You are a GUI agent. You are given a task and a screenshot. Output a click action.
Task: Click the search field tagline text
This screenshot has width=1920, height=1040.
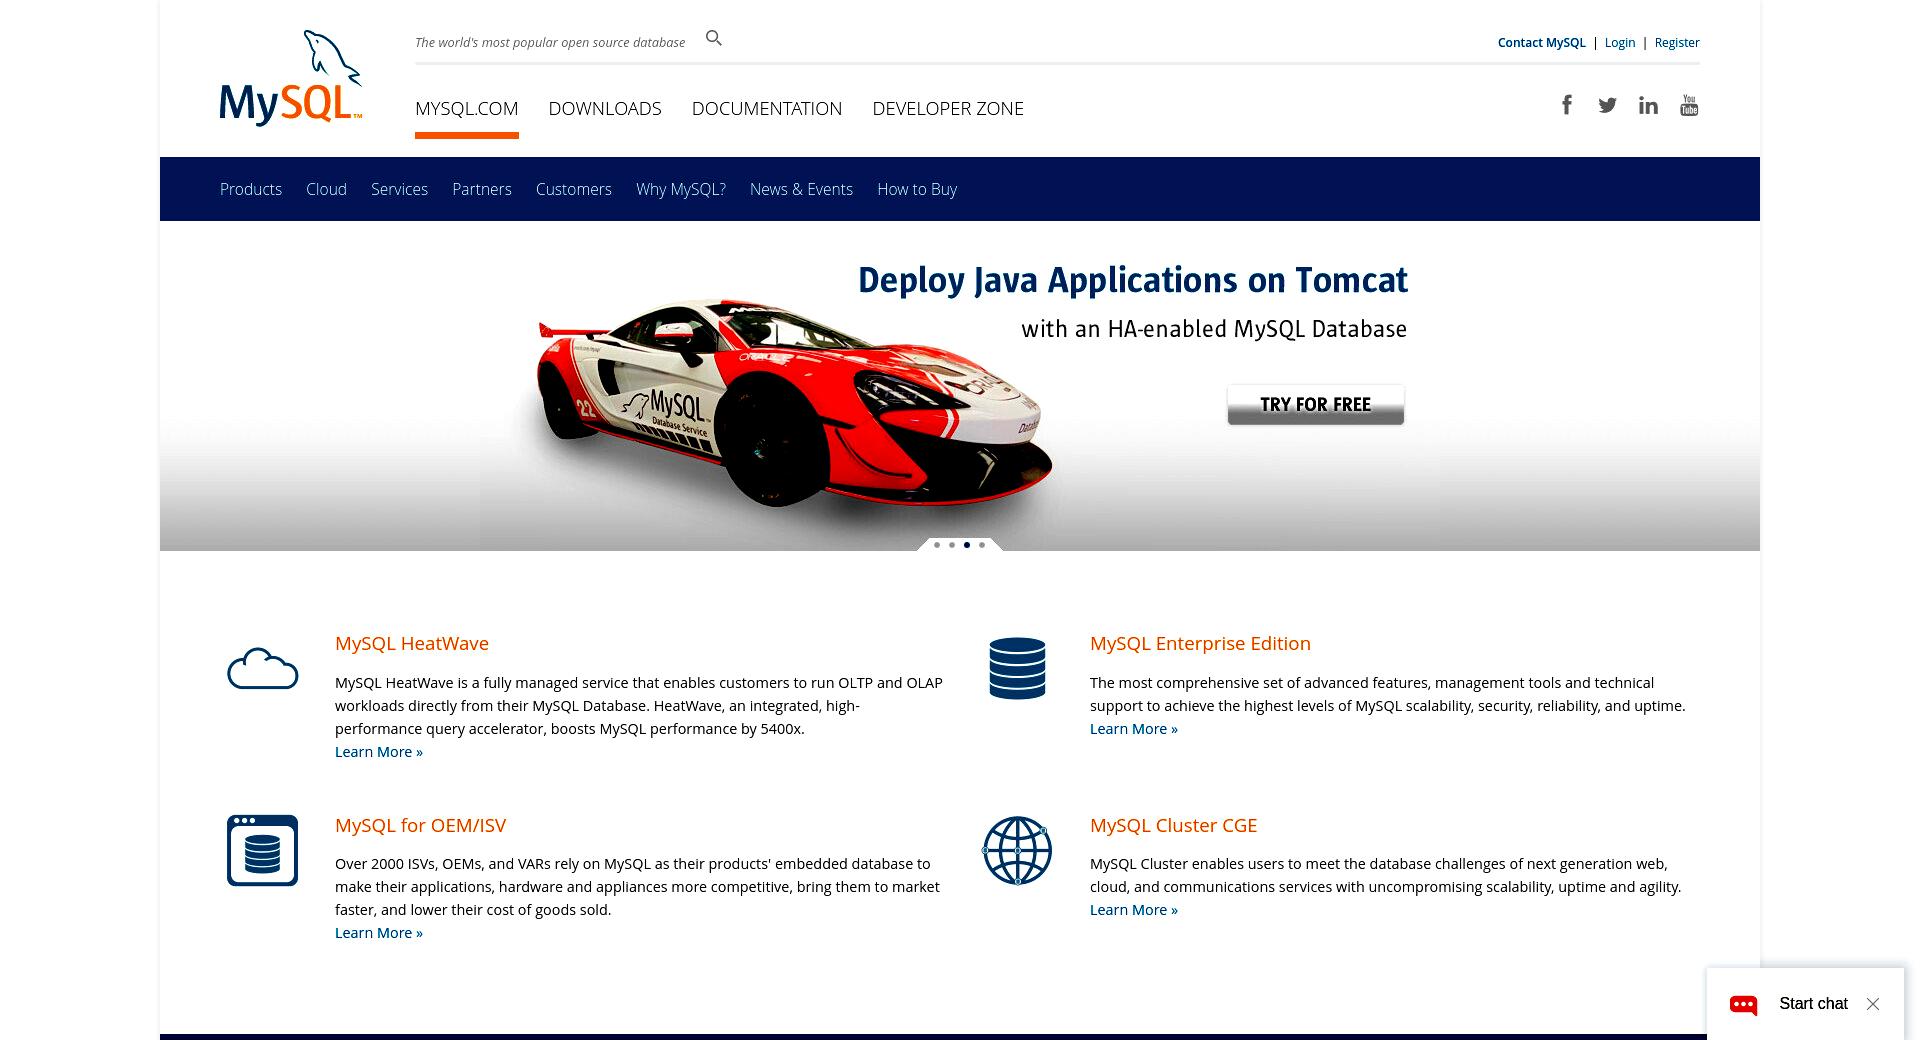pos(550,42)
